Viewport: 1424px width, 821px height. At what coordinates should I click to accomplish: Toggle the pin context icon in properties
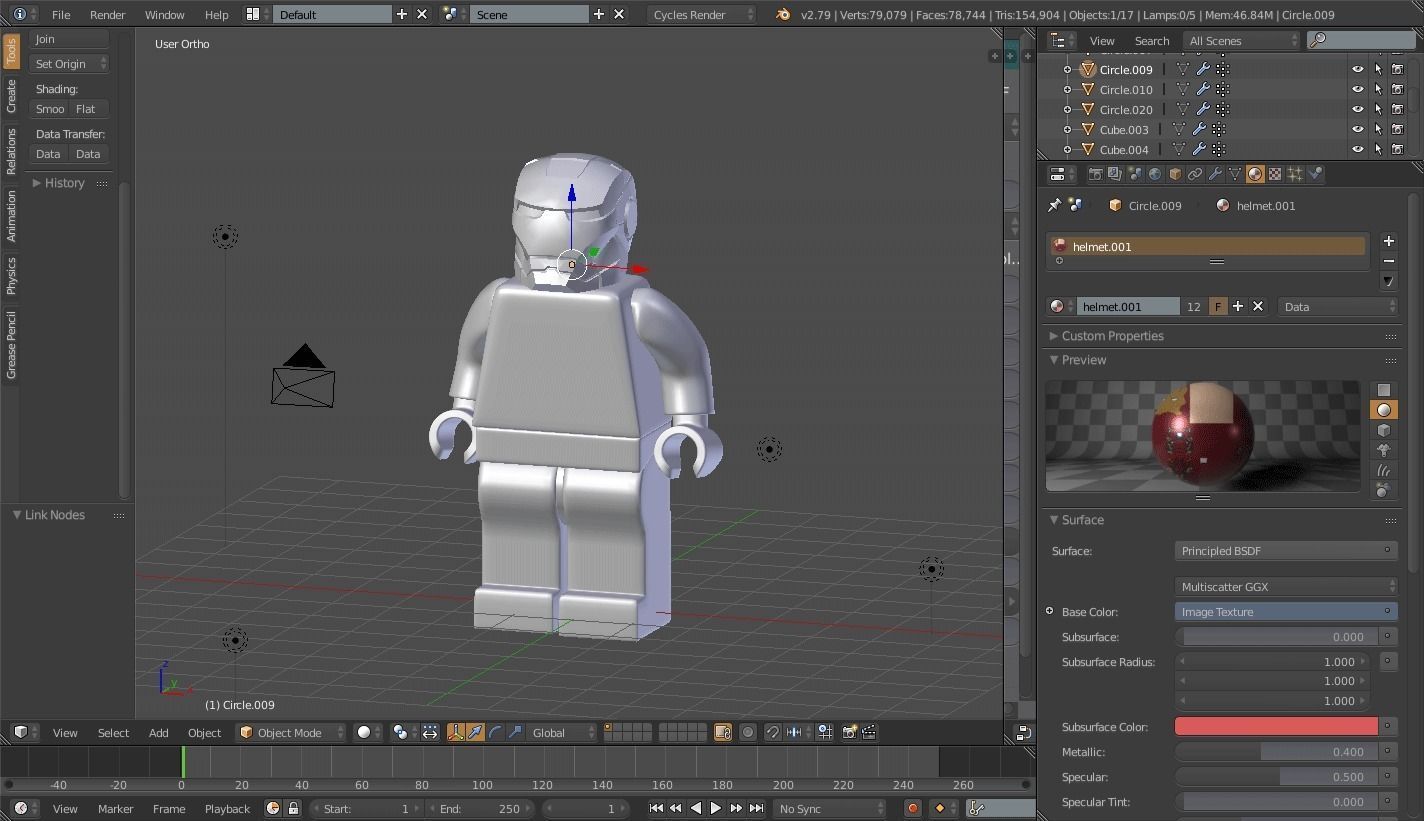coord(1054,205)
